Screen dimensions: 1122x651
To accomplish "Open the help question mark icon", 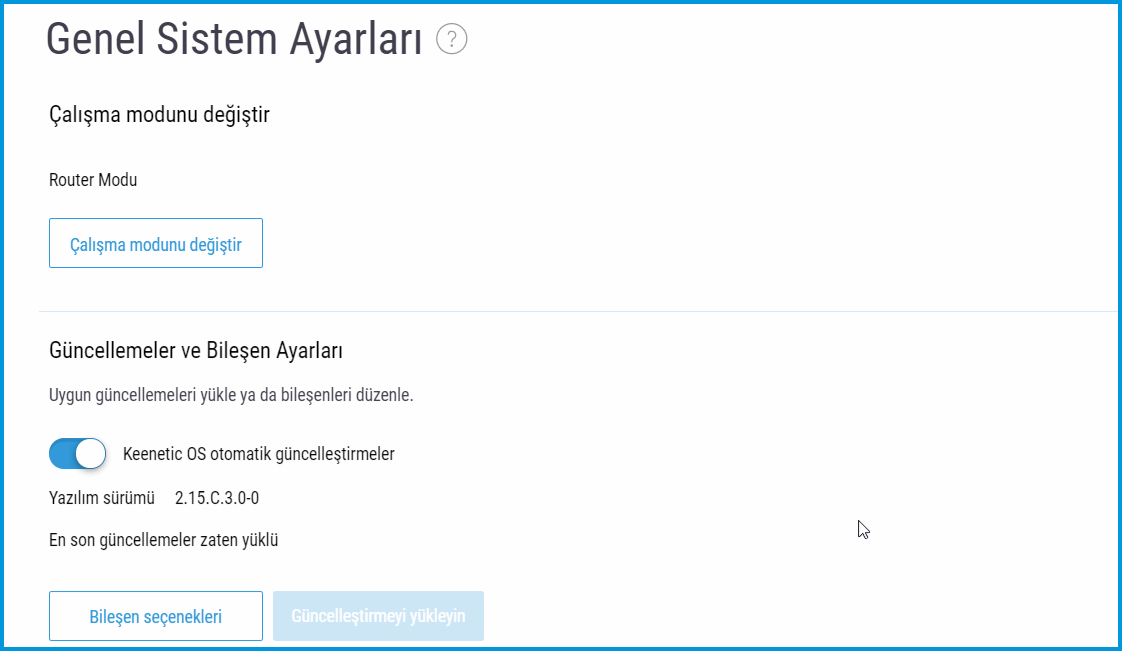I will [452, 40].
